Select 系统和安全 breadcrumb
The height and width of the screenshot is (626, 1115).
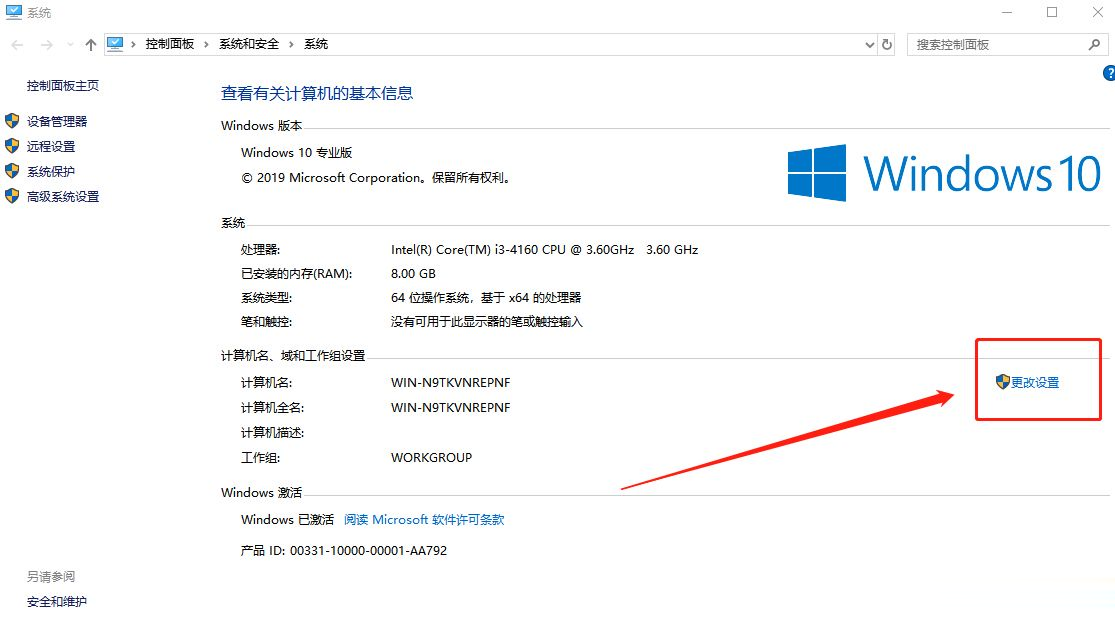[249, 44]
